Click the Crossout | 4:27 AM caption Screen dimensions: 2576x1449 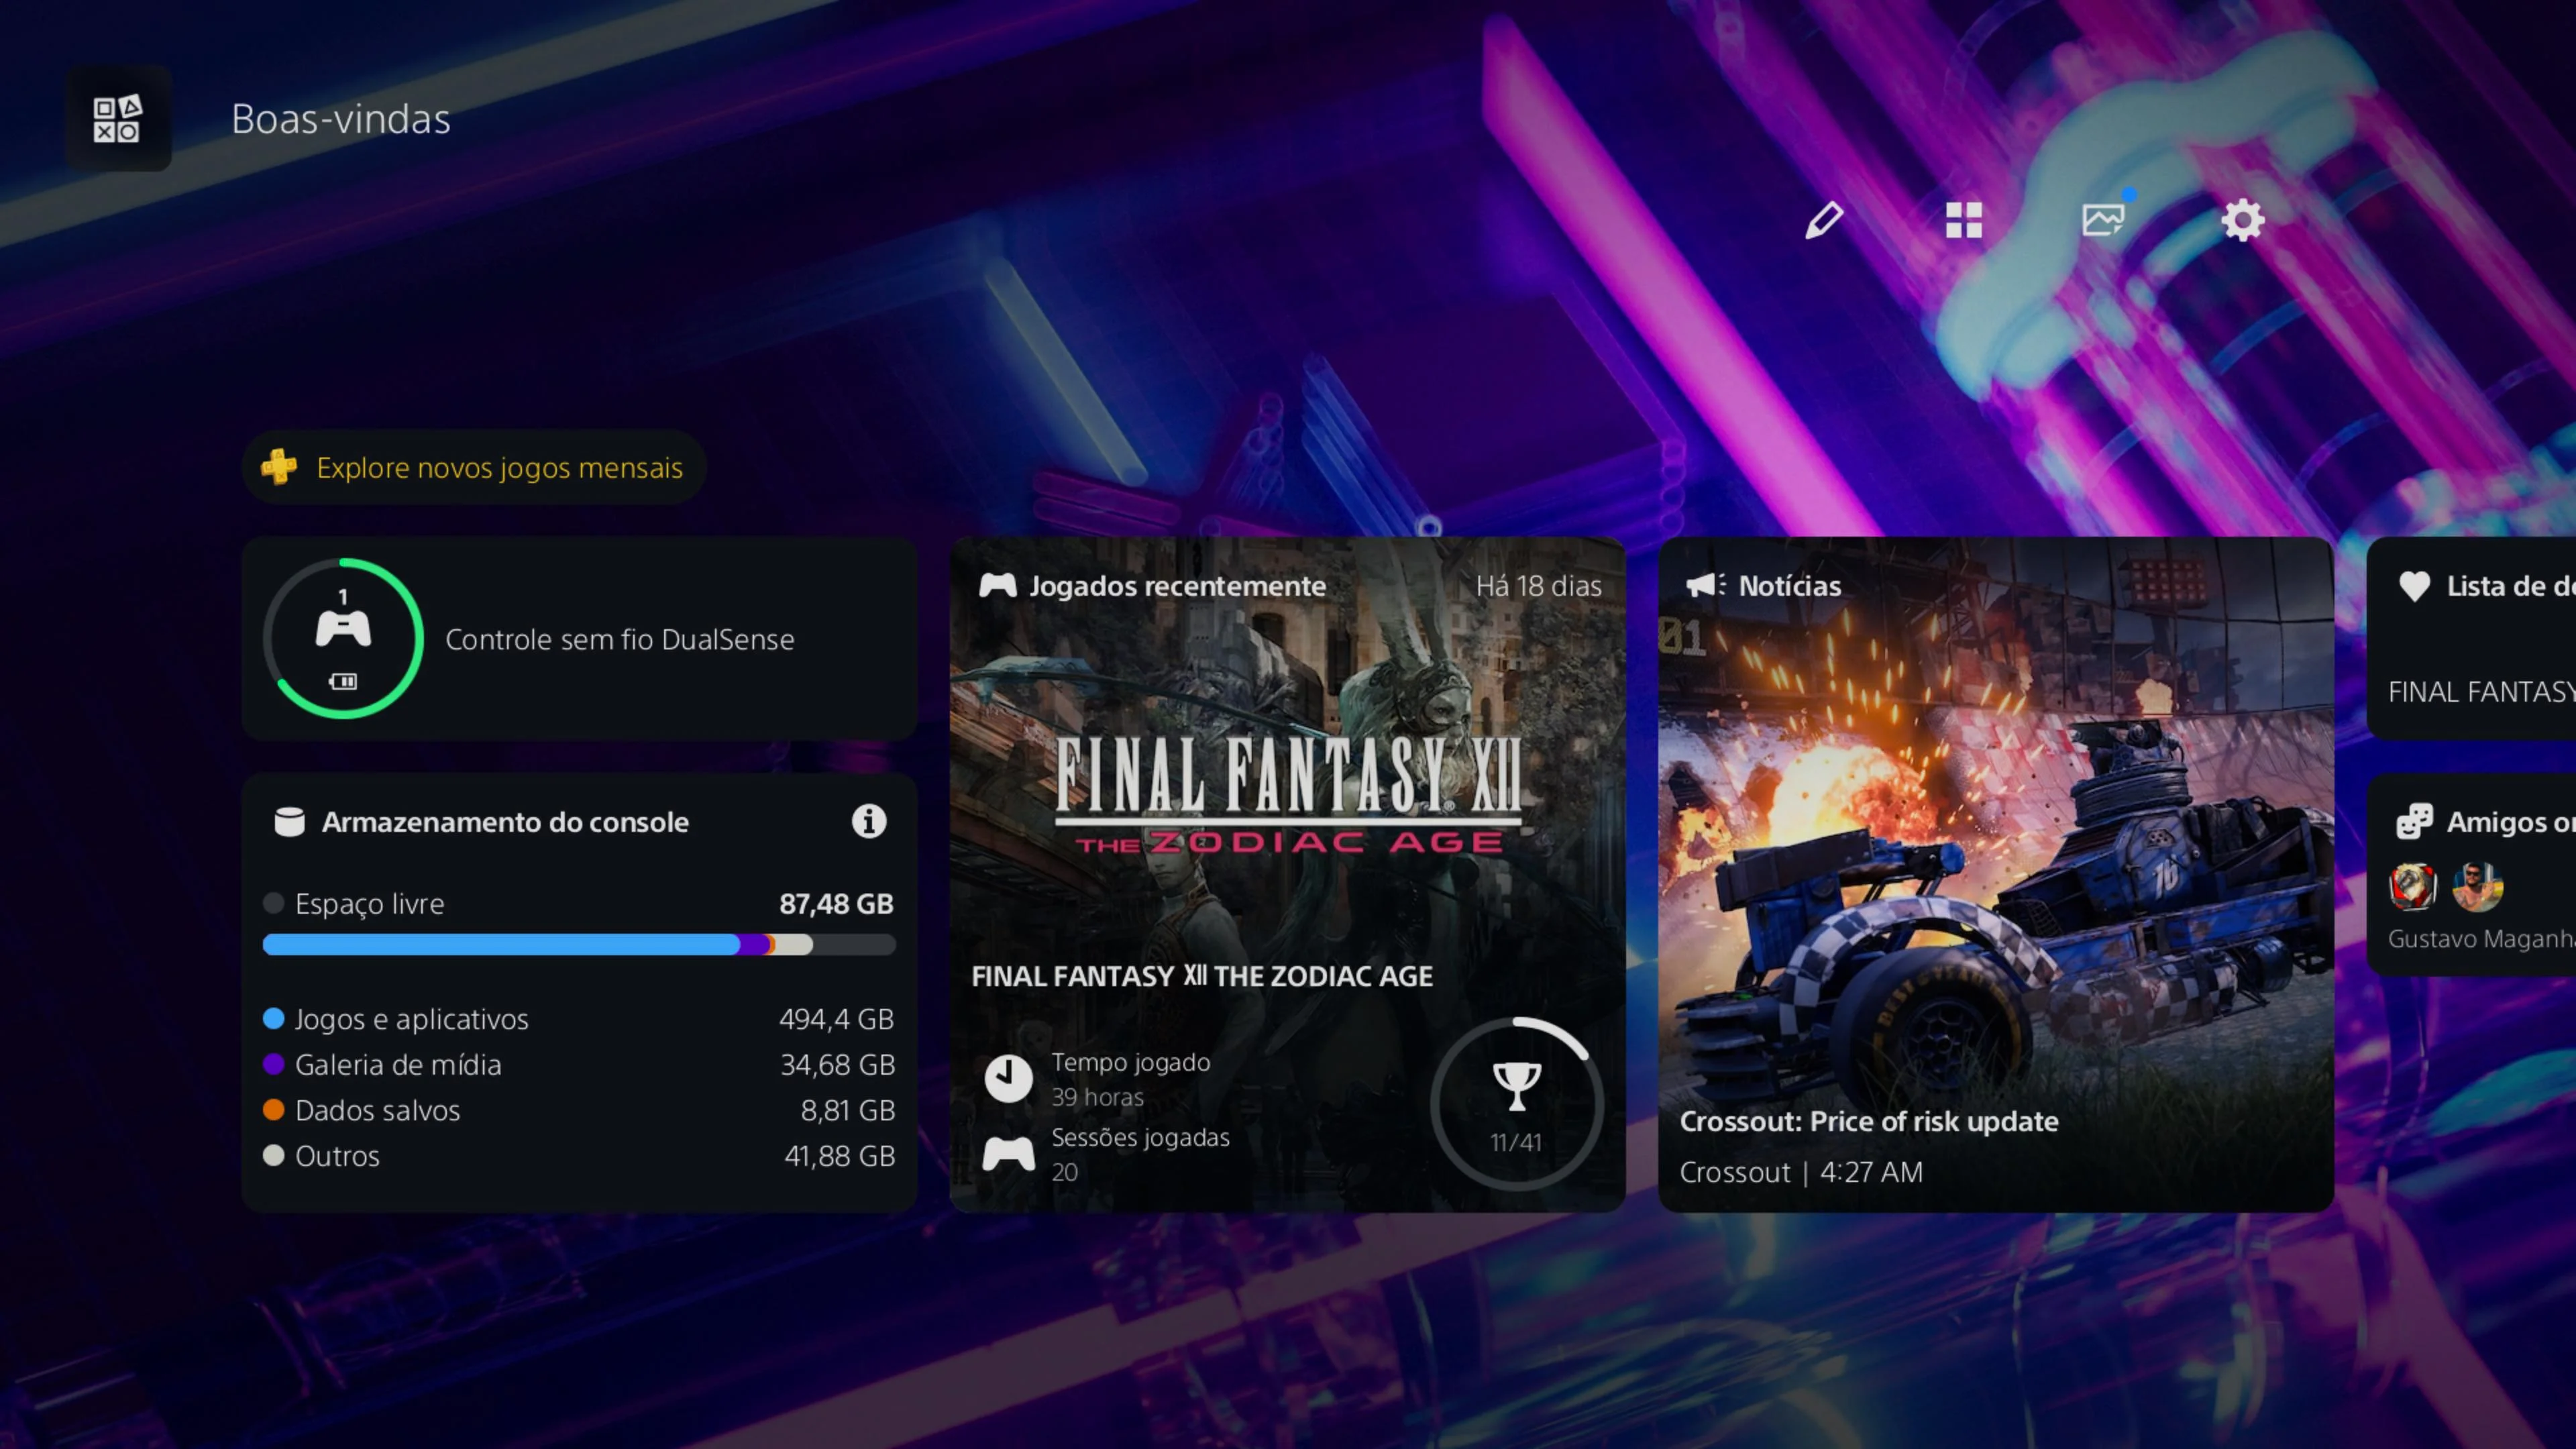click(x=1801, y=1172)
